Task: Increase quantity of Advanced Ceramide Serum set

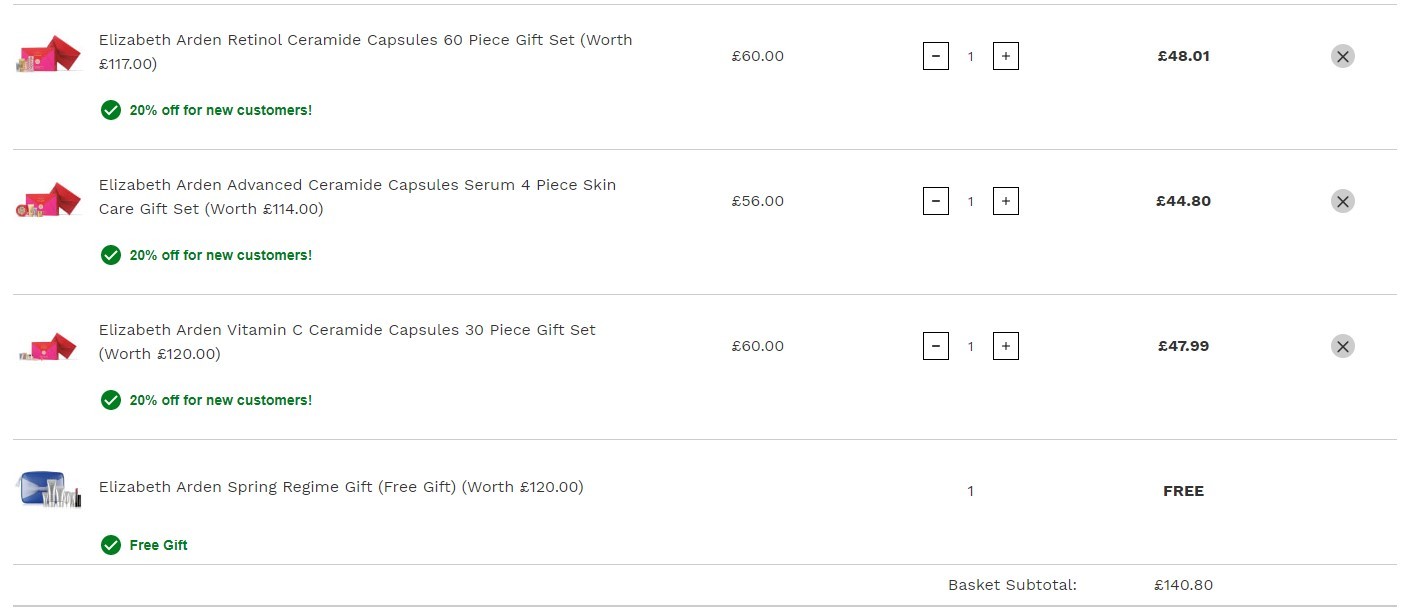Action: coord(1006,201)
